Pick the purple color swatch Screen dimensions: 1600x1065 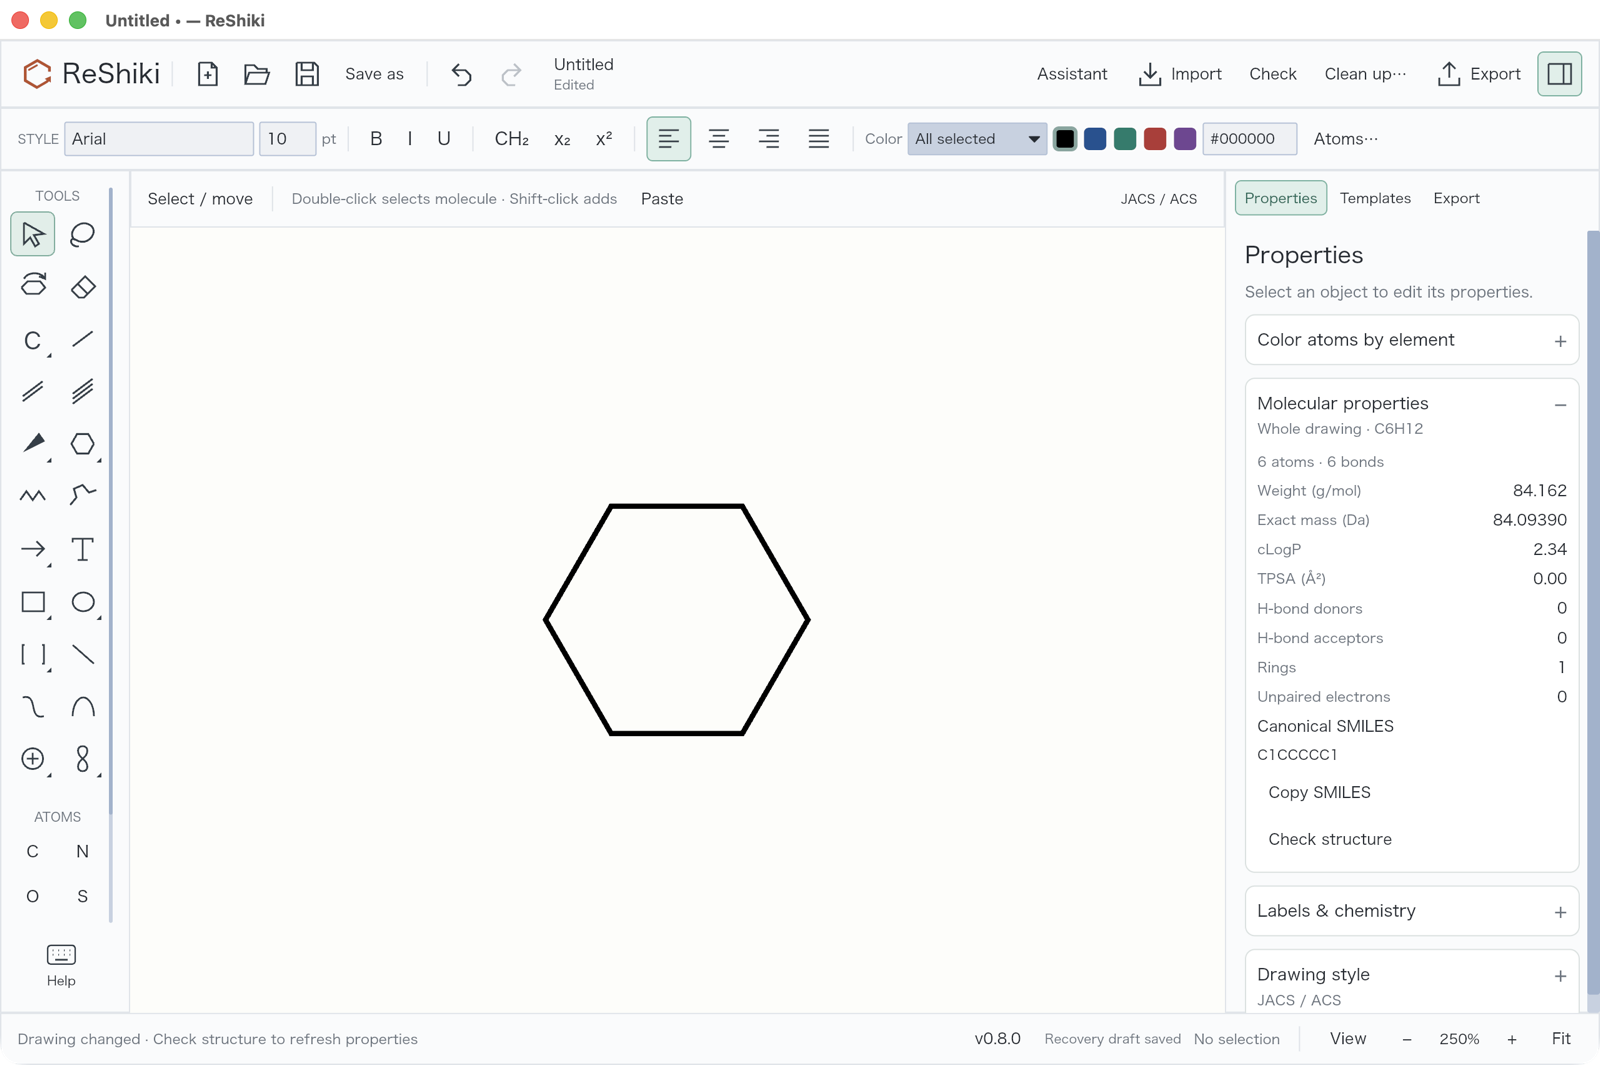click(1185, 139)
